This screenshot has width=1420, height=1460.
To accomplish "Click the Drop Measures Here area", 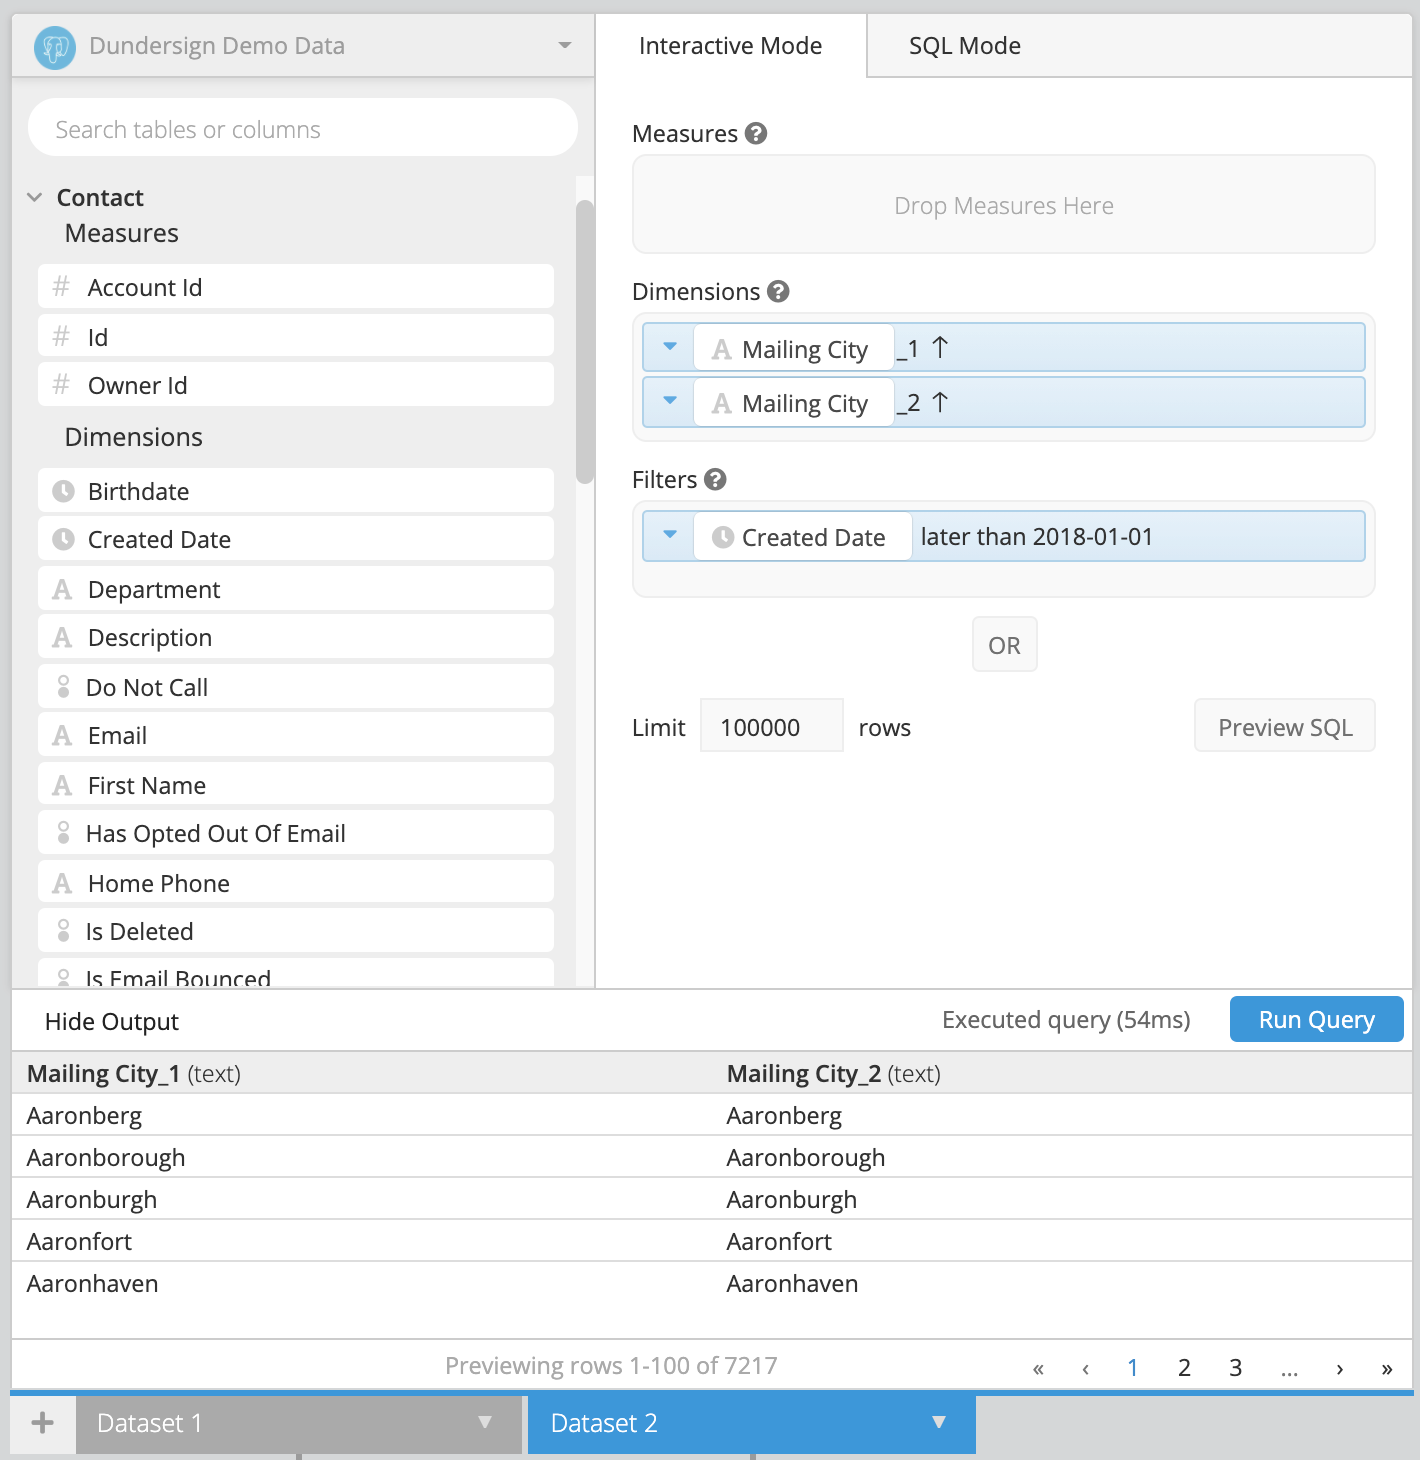I will (x=1003, y=205).
